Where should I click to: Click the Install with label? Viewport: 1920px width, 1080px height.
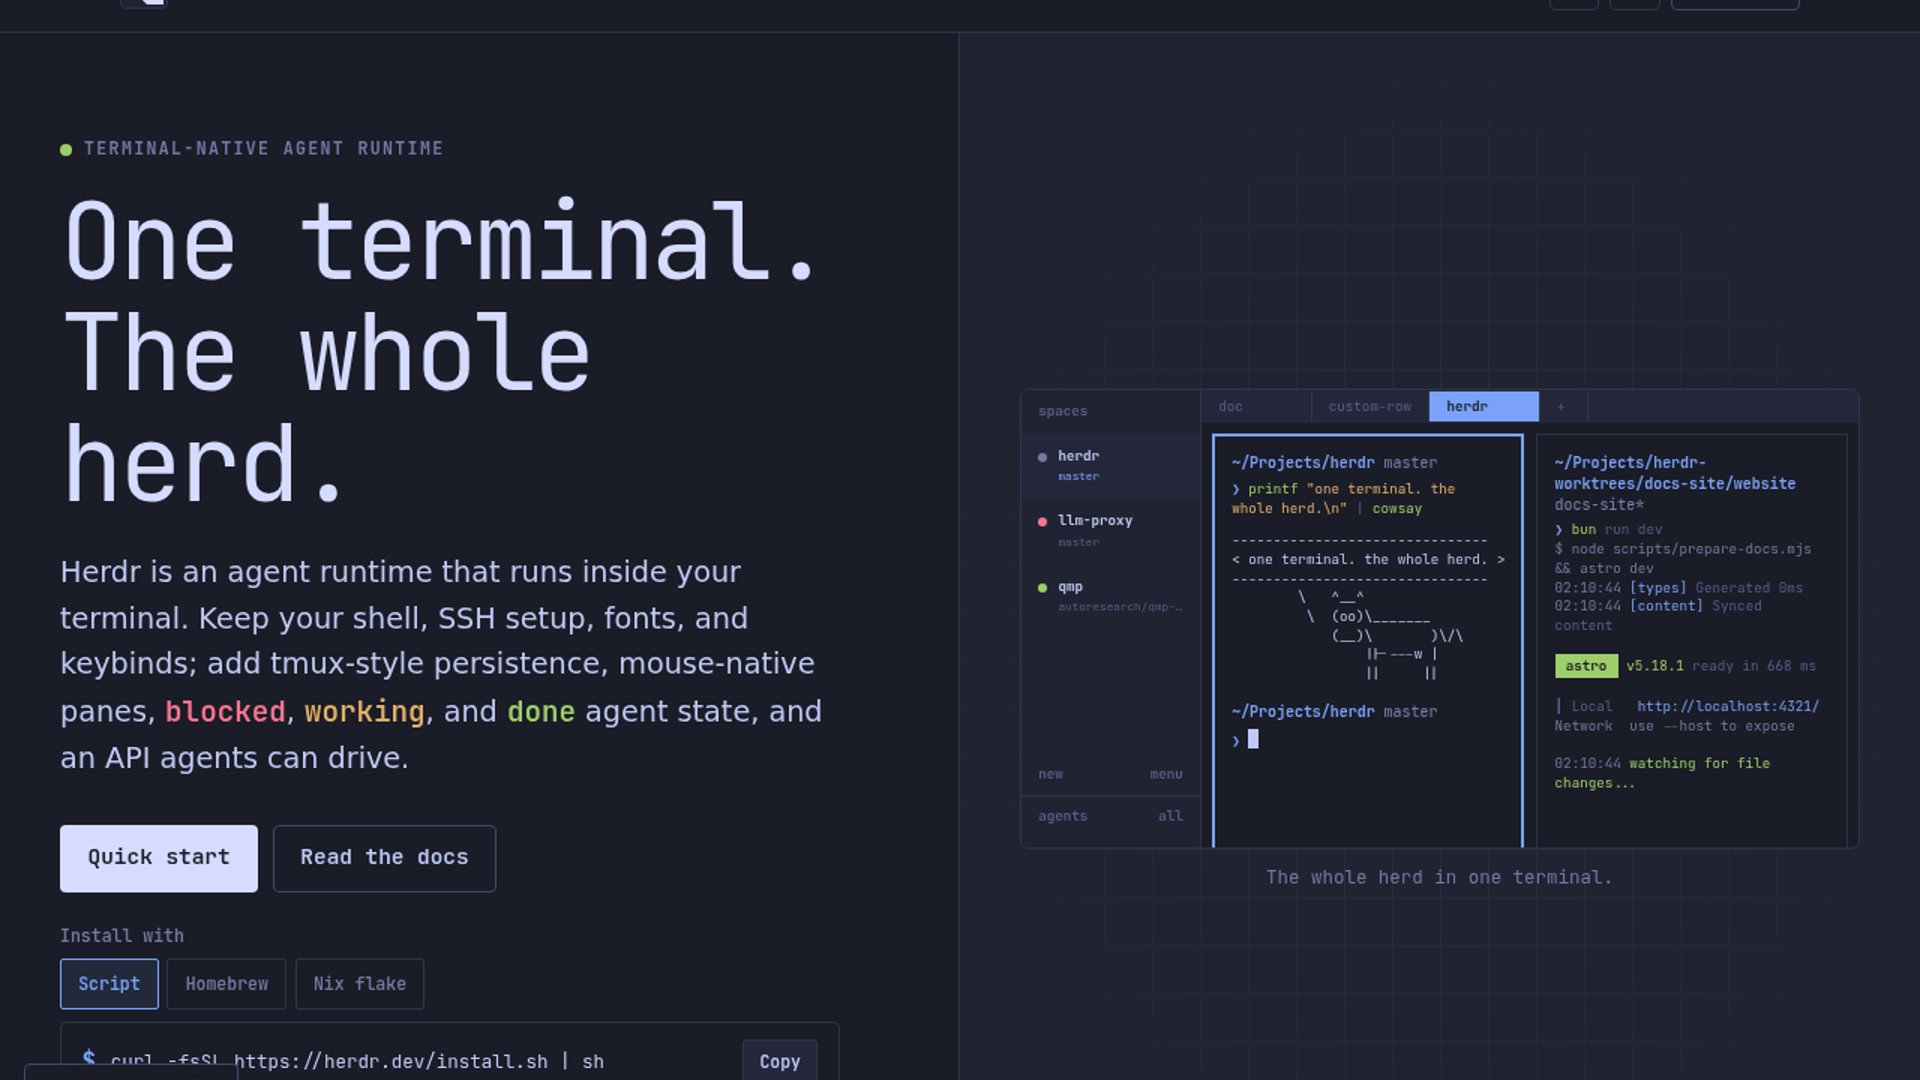point(122,936)
